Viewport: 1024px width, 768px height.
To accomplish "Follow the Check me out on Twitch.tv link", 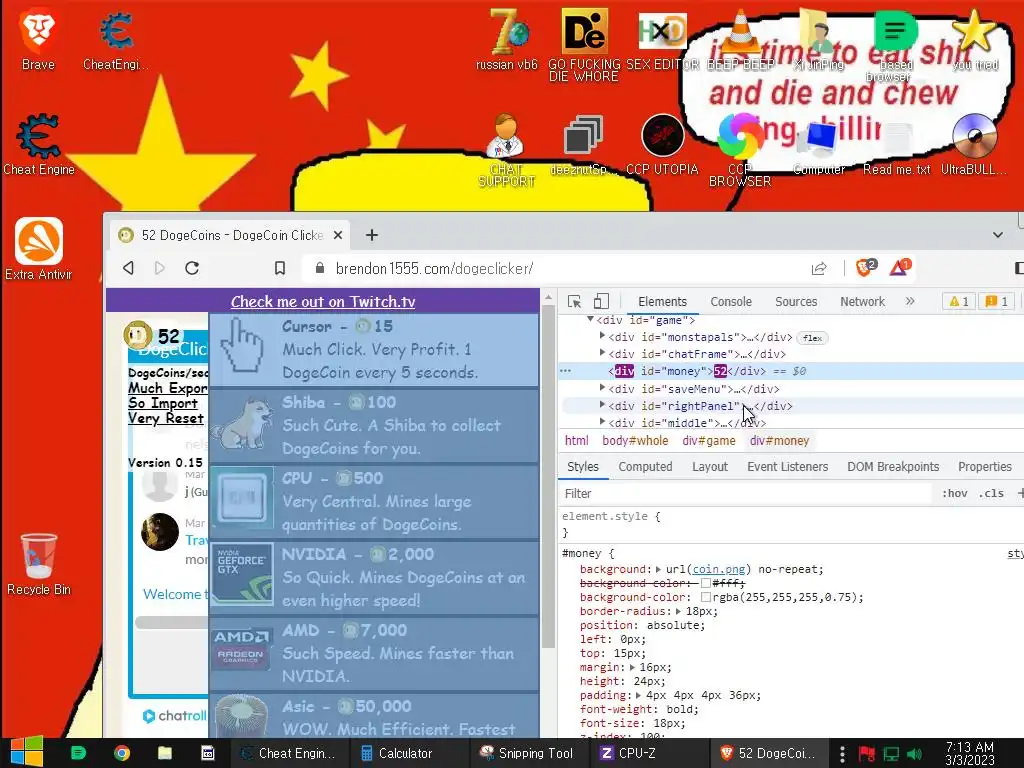I will (323, 302).
